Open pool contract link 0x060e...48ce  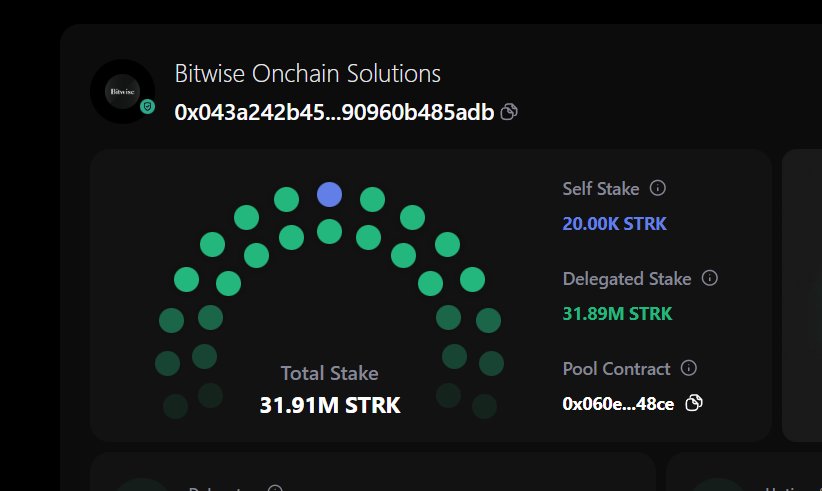coord(618,404)
